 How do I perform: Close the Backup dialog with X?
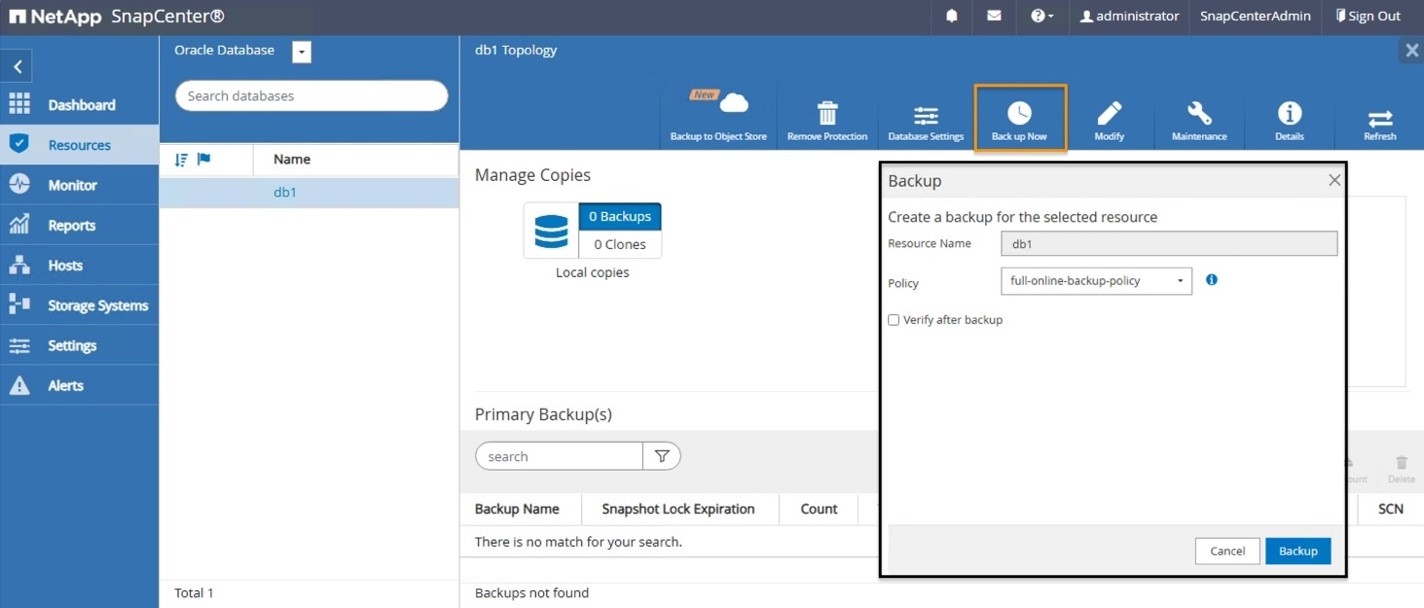point(1334,180)
